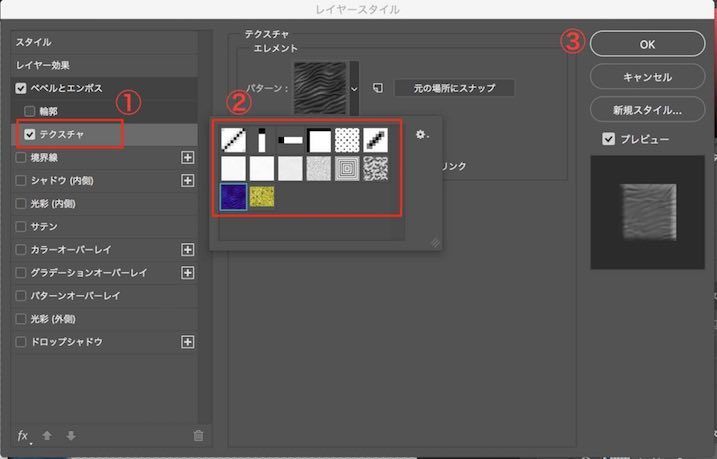Enable the グラデーションオーバーレイ checkbox
The width and height of the screenshot is (717, 459).
21,273
